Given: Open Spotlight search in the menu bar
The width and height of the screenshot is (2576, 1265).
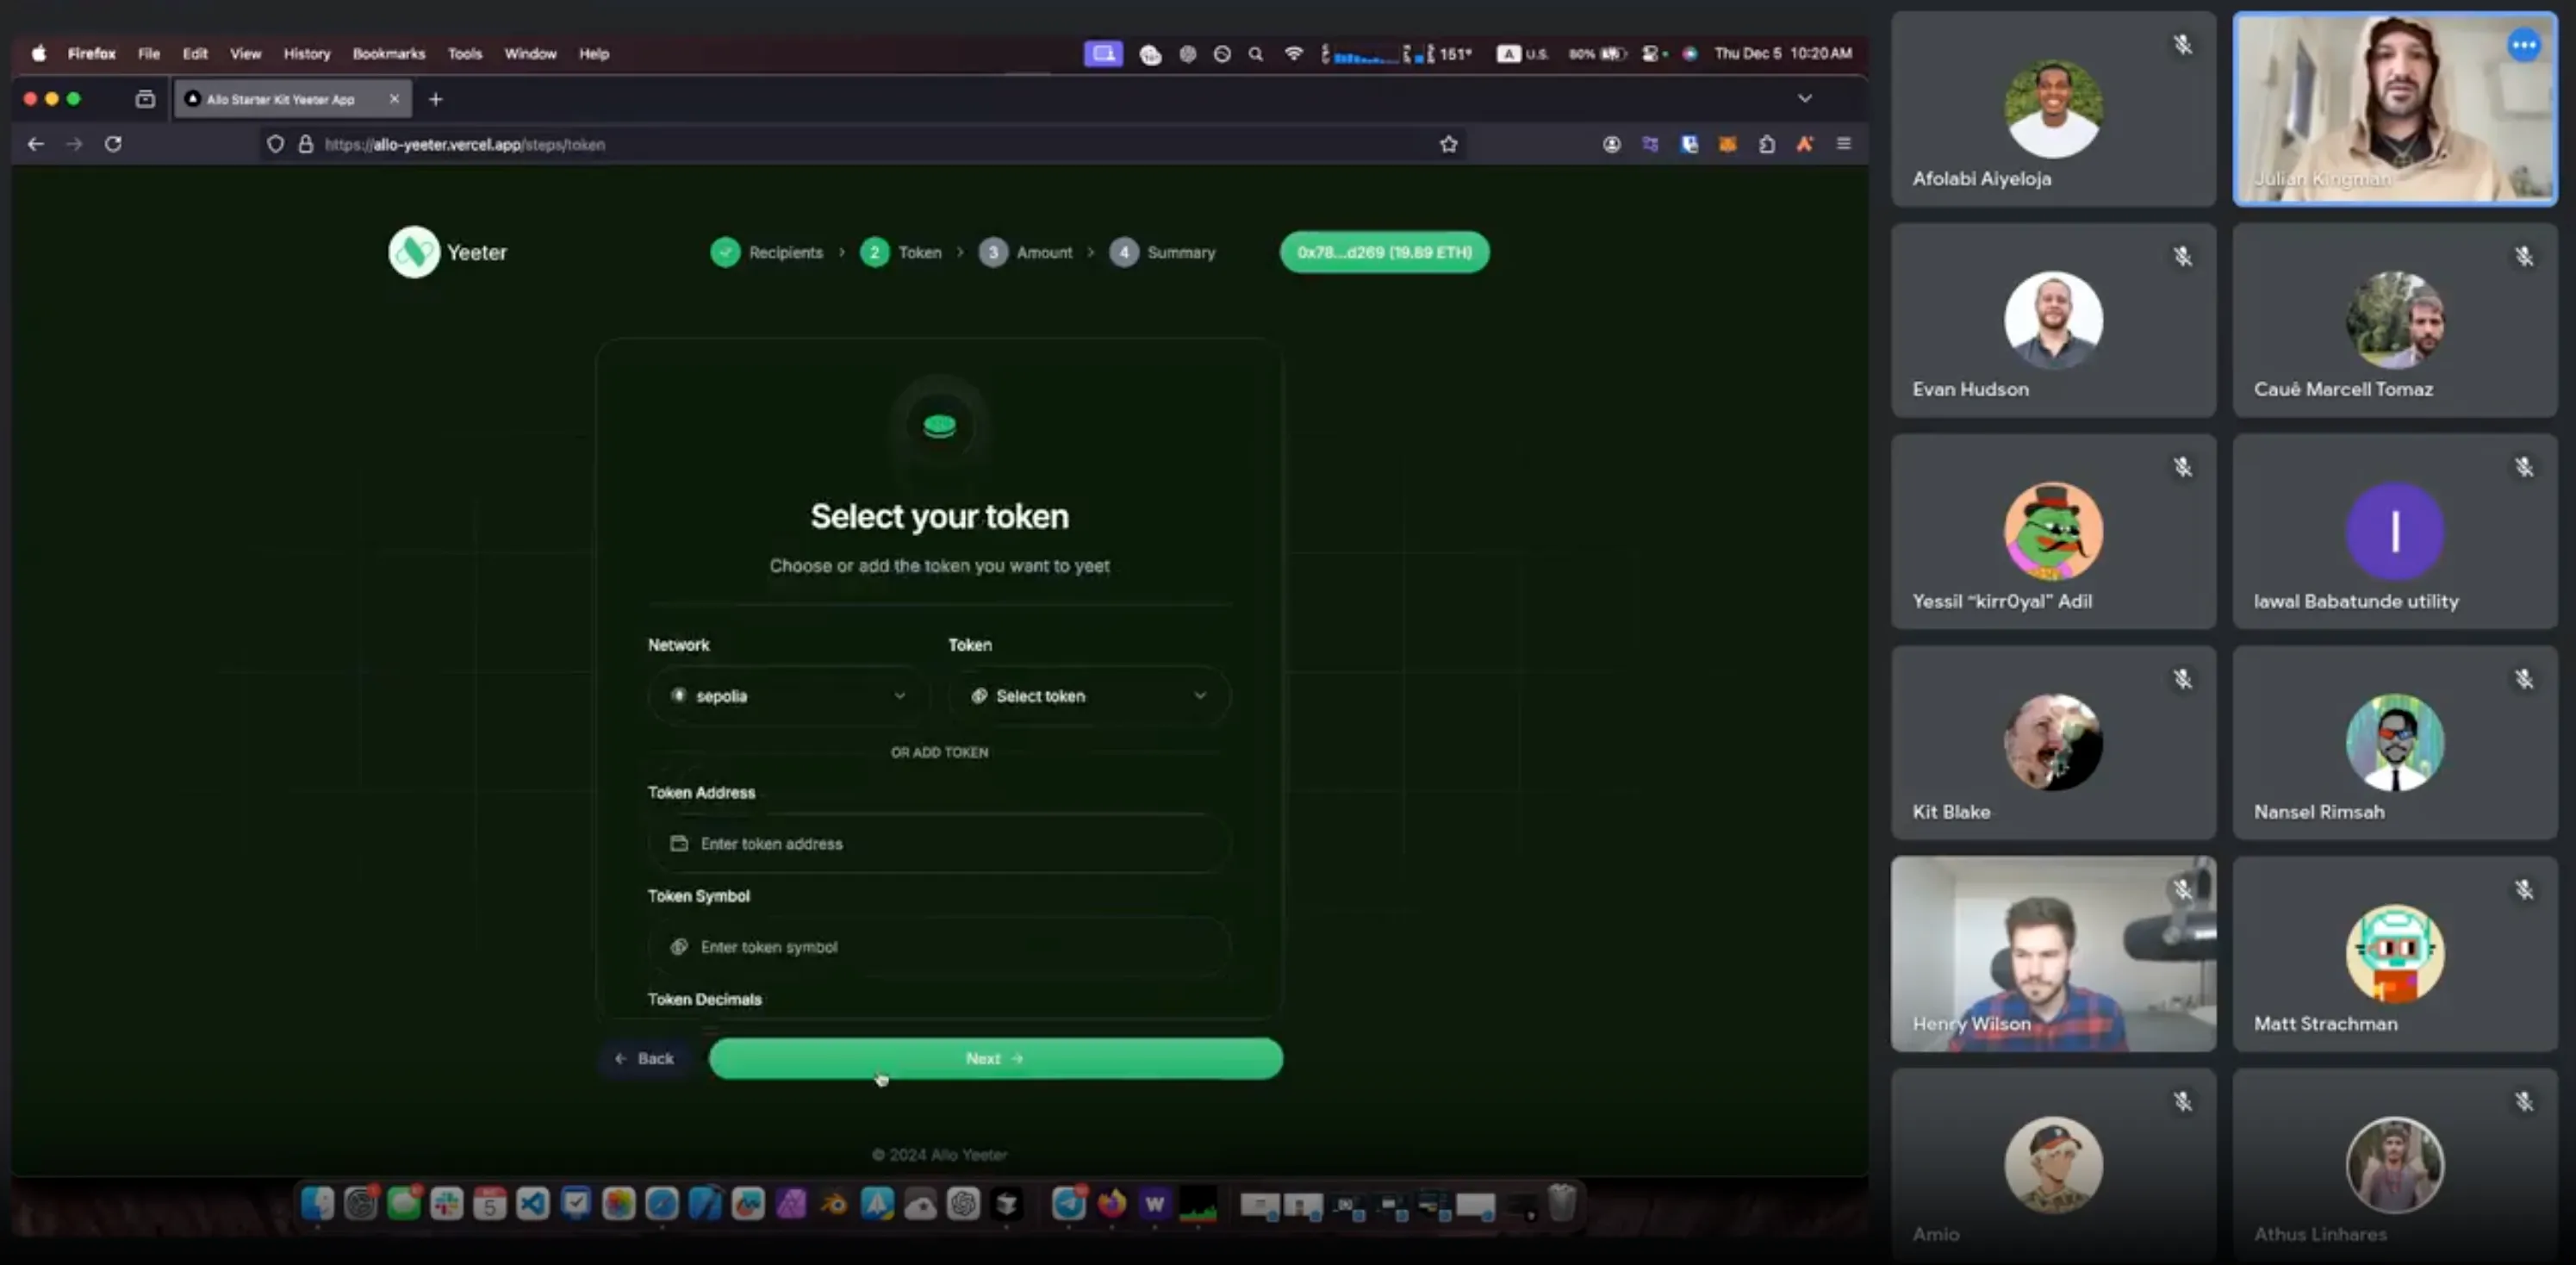Looking at the screenshot, I should (1255, 53).
